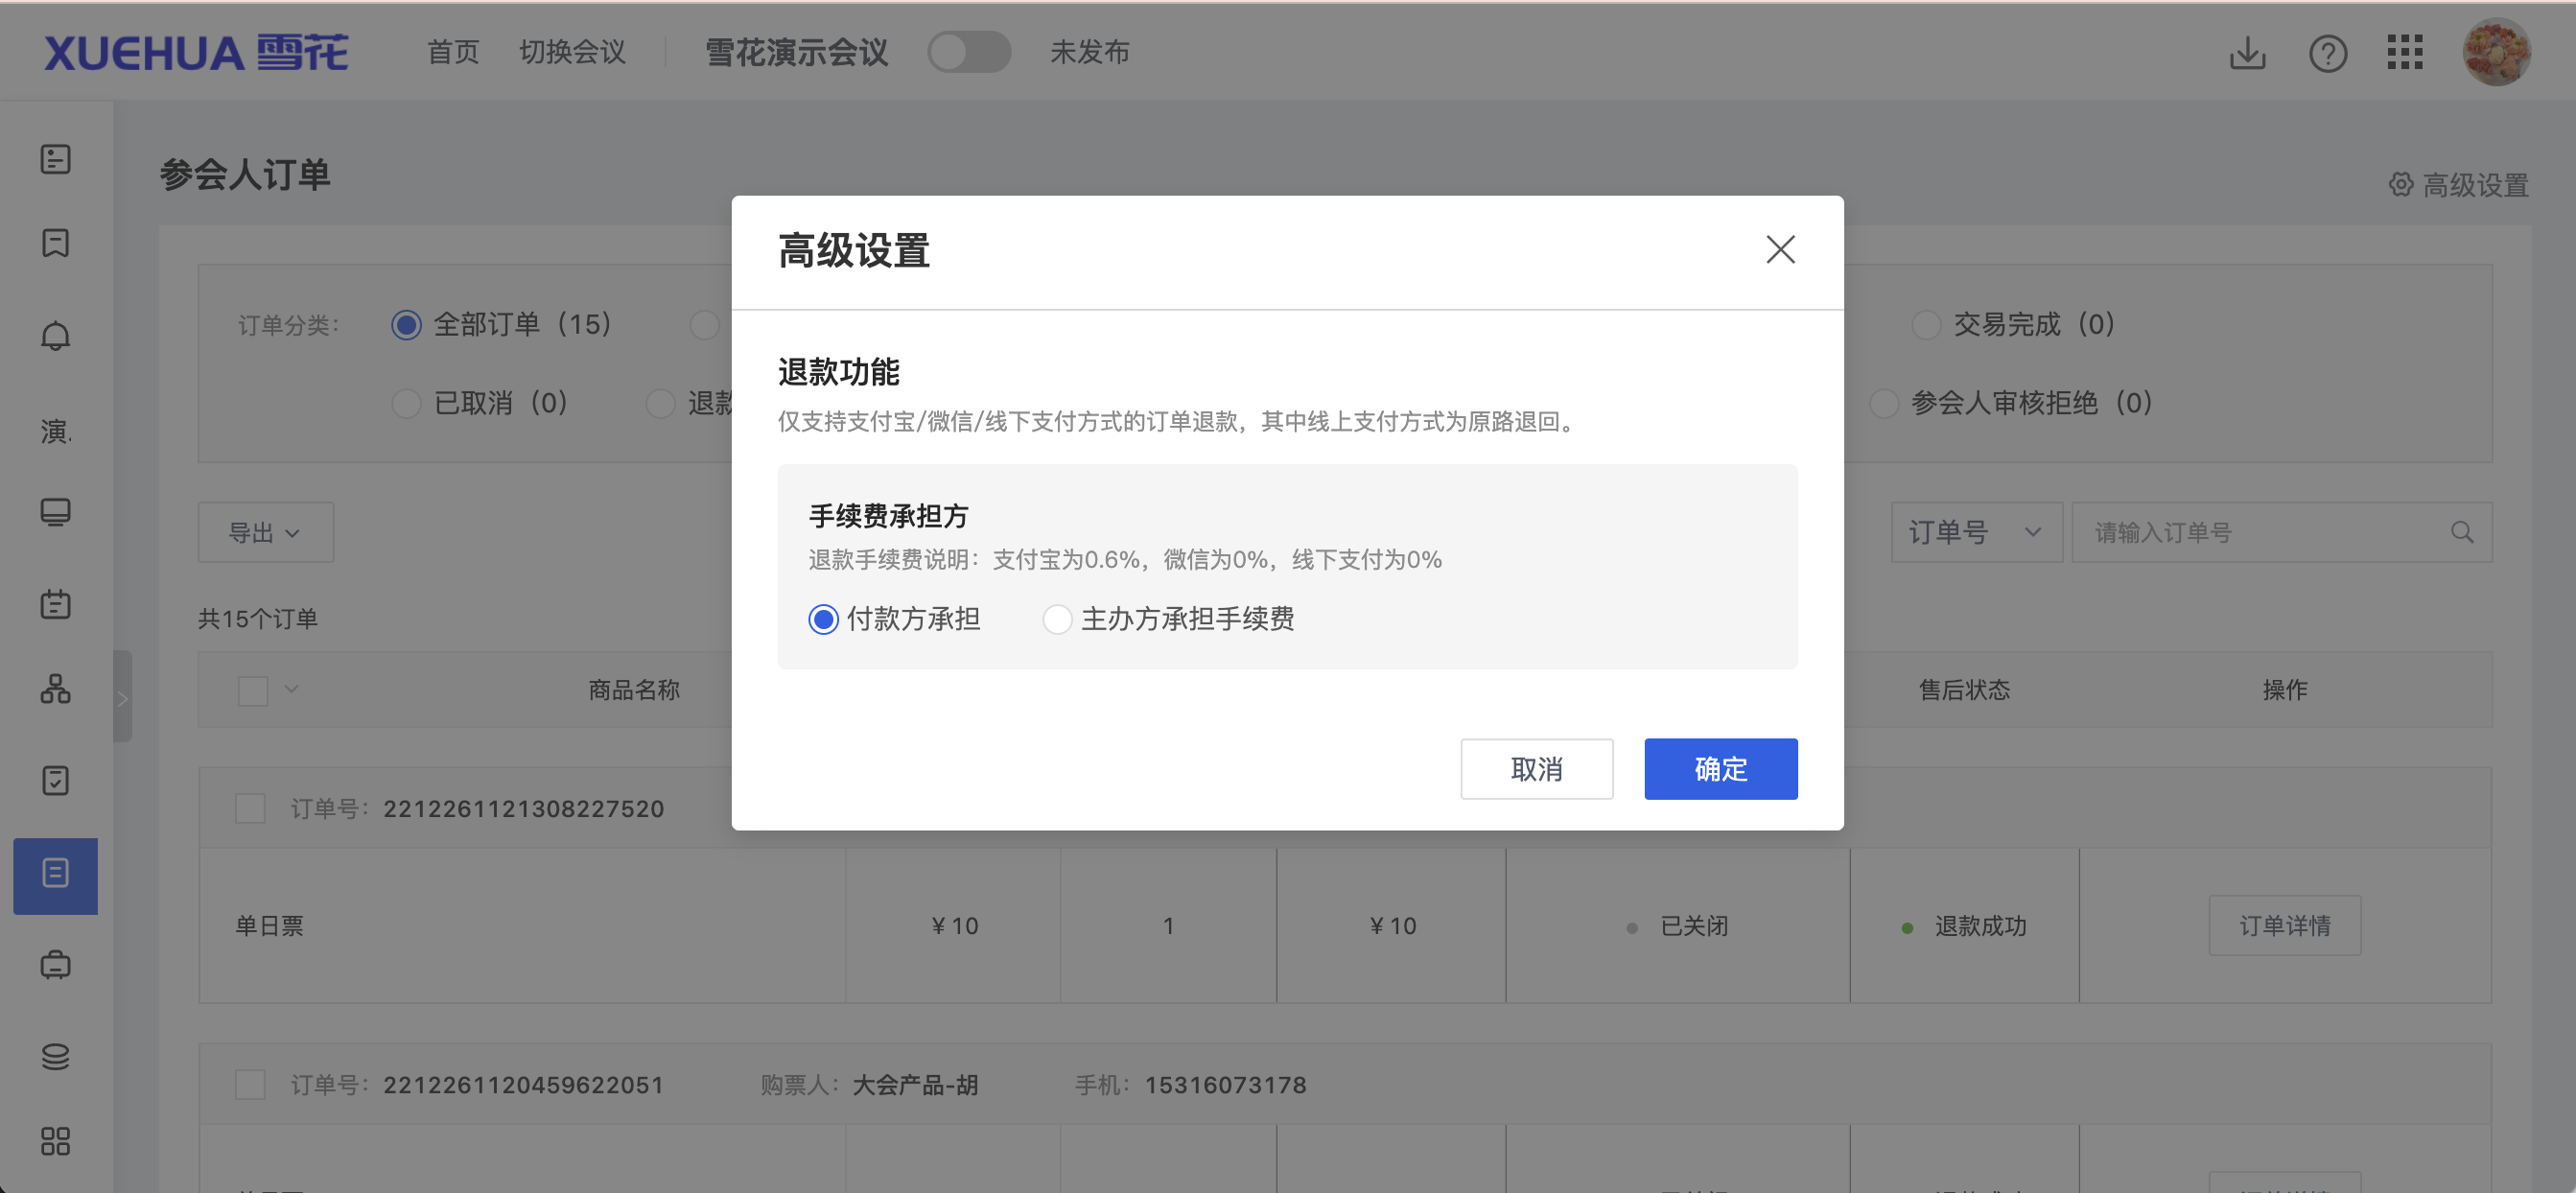This screenshot has height=1193, width=2576.
Task: Open the 导出 export dropdown
Action: [265, 532]
